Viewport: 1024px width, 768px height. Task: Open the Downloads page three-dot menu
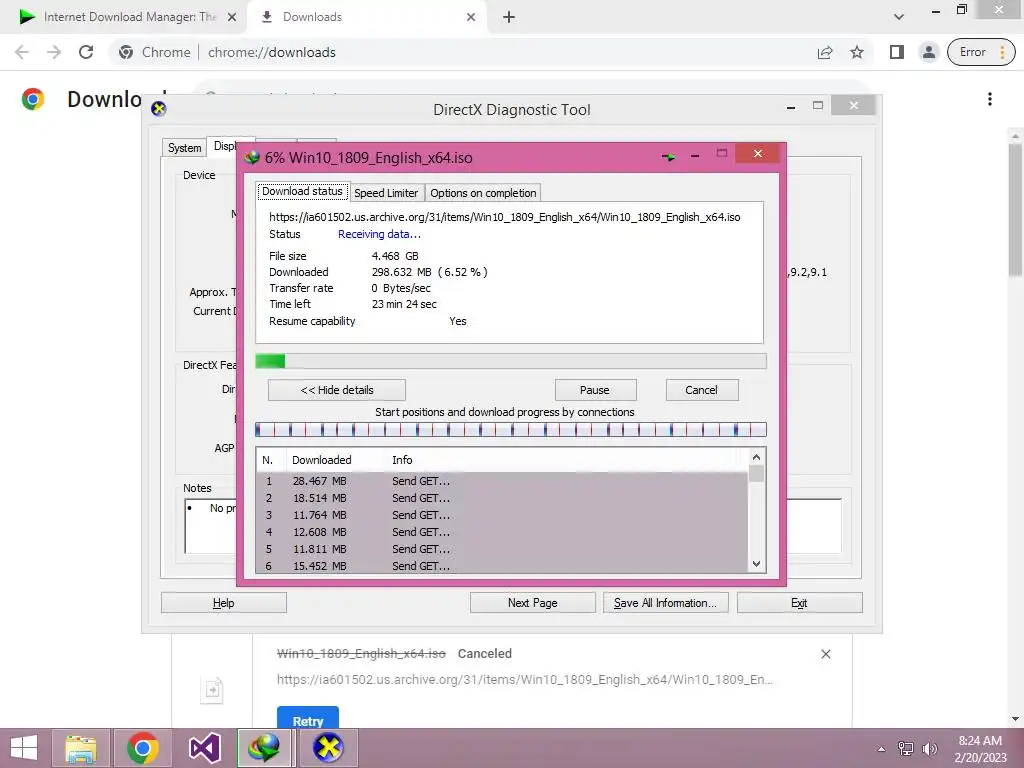[990, 99]
